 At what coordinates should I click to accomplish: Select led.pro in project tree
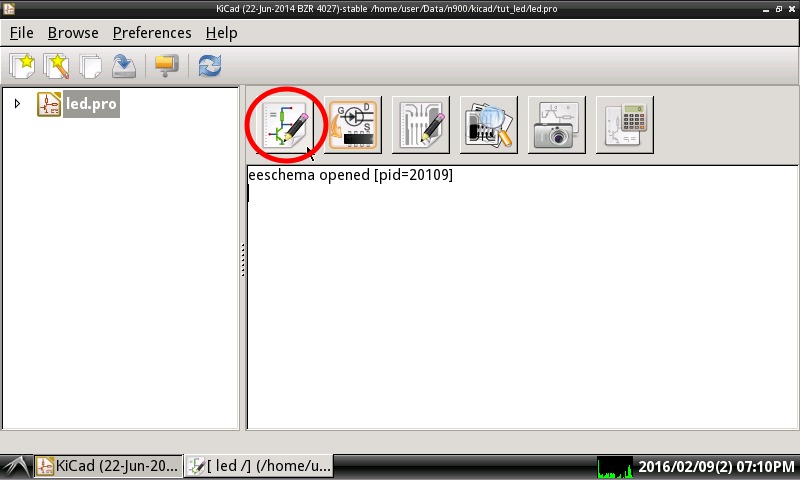91,104
